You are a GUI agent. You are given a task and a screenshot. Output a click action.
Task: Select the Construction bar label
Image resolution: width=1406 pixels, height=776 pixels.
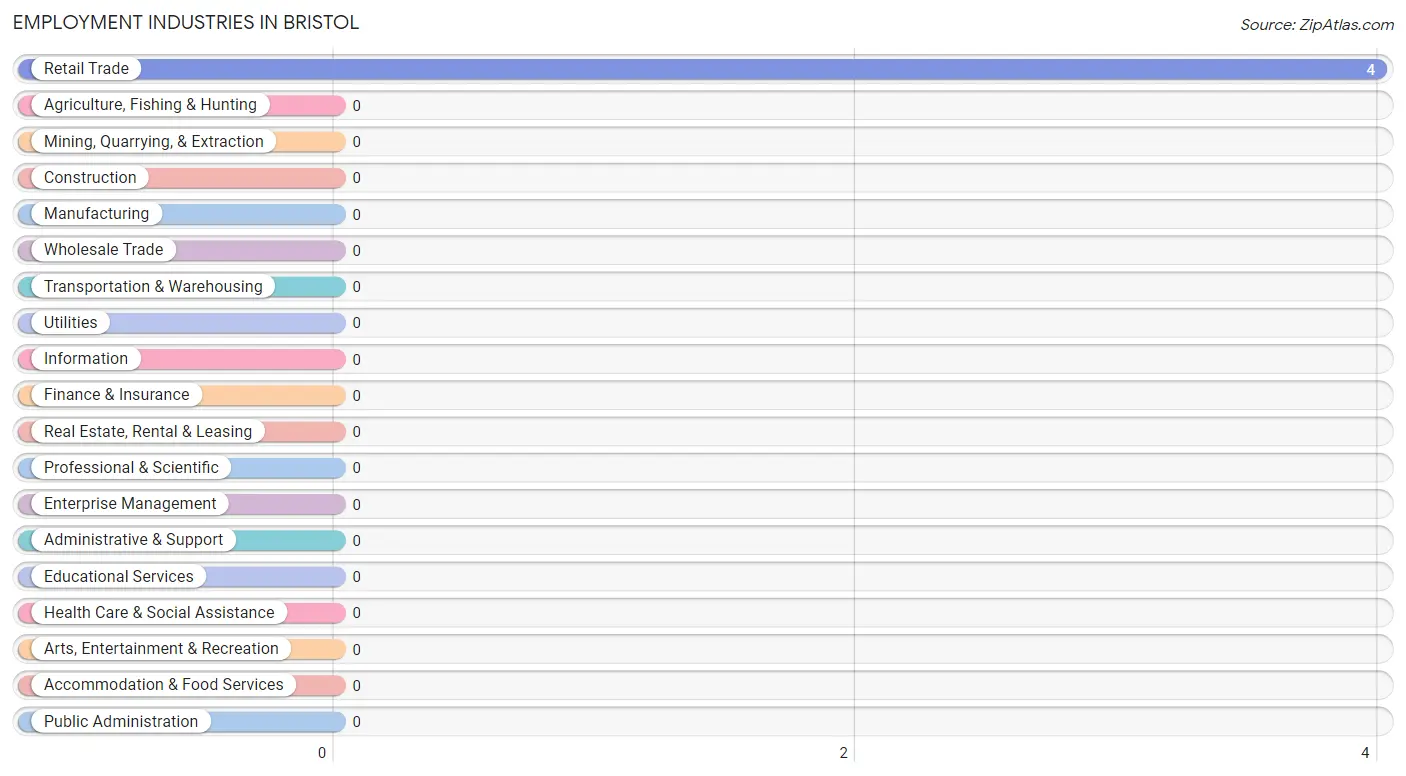pos(90,178)
